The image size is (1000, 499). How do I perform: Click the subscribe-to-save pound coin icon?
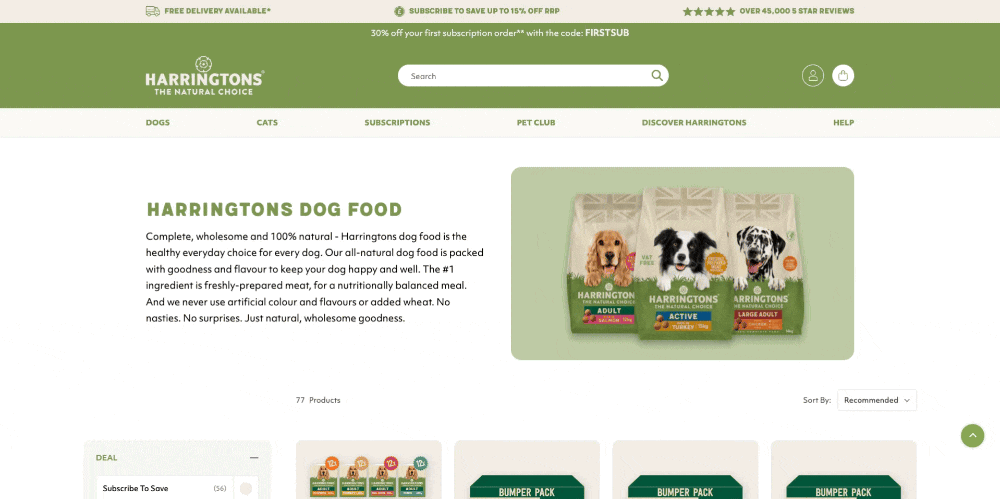399,11
